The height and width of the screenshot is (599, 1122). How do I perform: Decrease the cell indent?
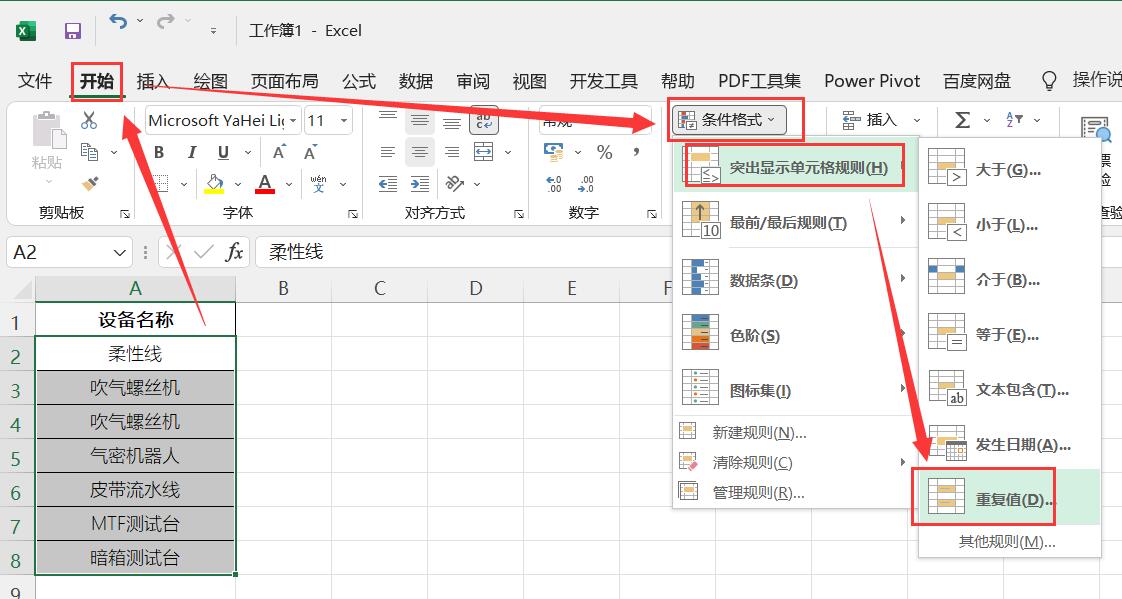click(388, 184)
